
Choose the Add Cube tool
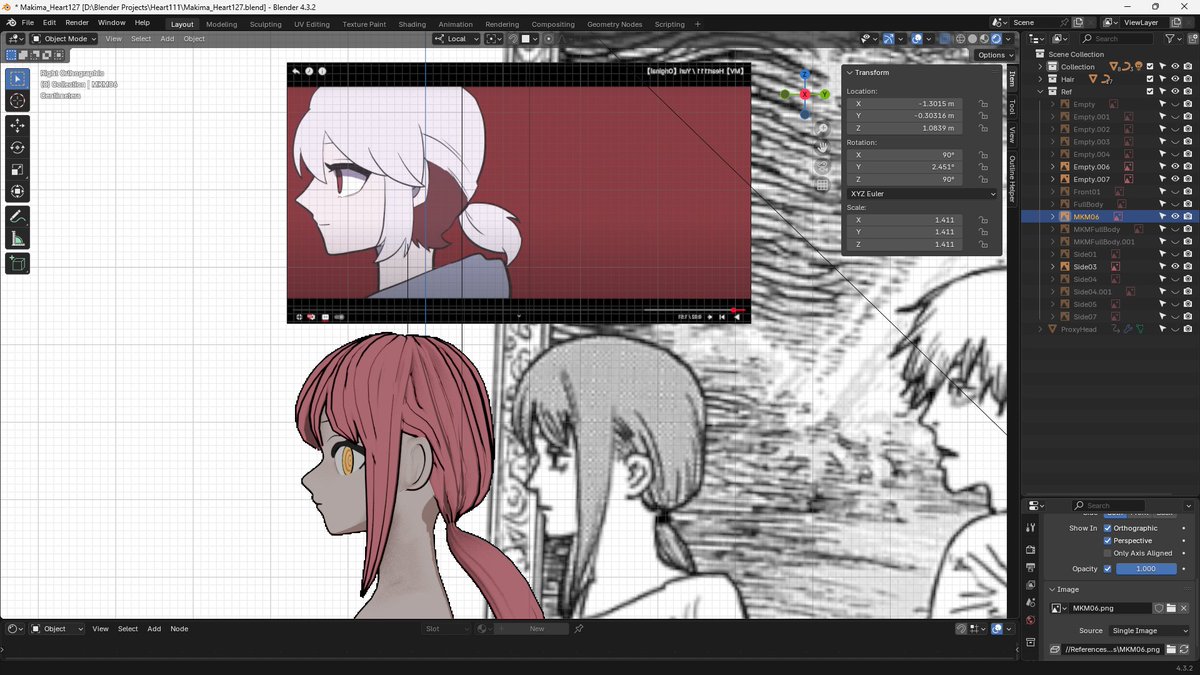pos(16,263)
